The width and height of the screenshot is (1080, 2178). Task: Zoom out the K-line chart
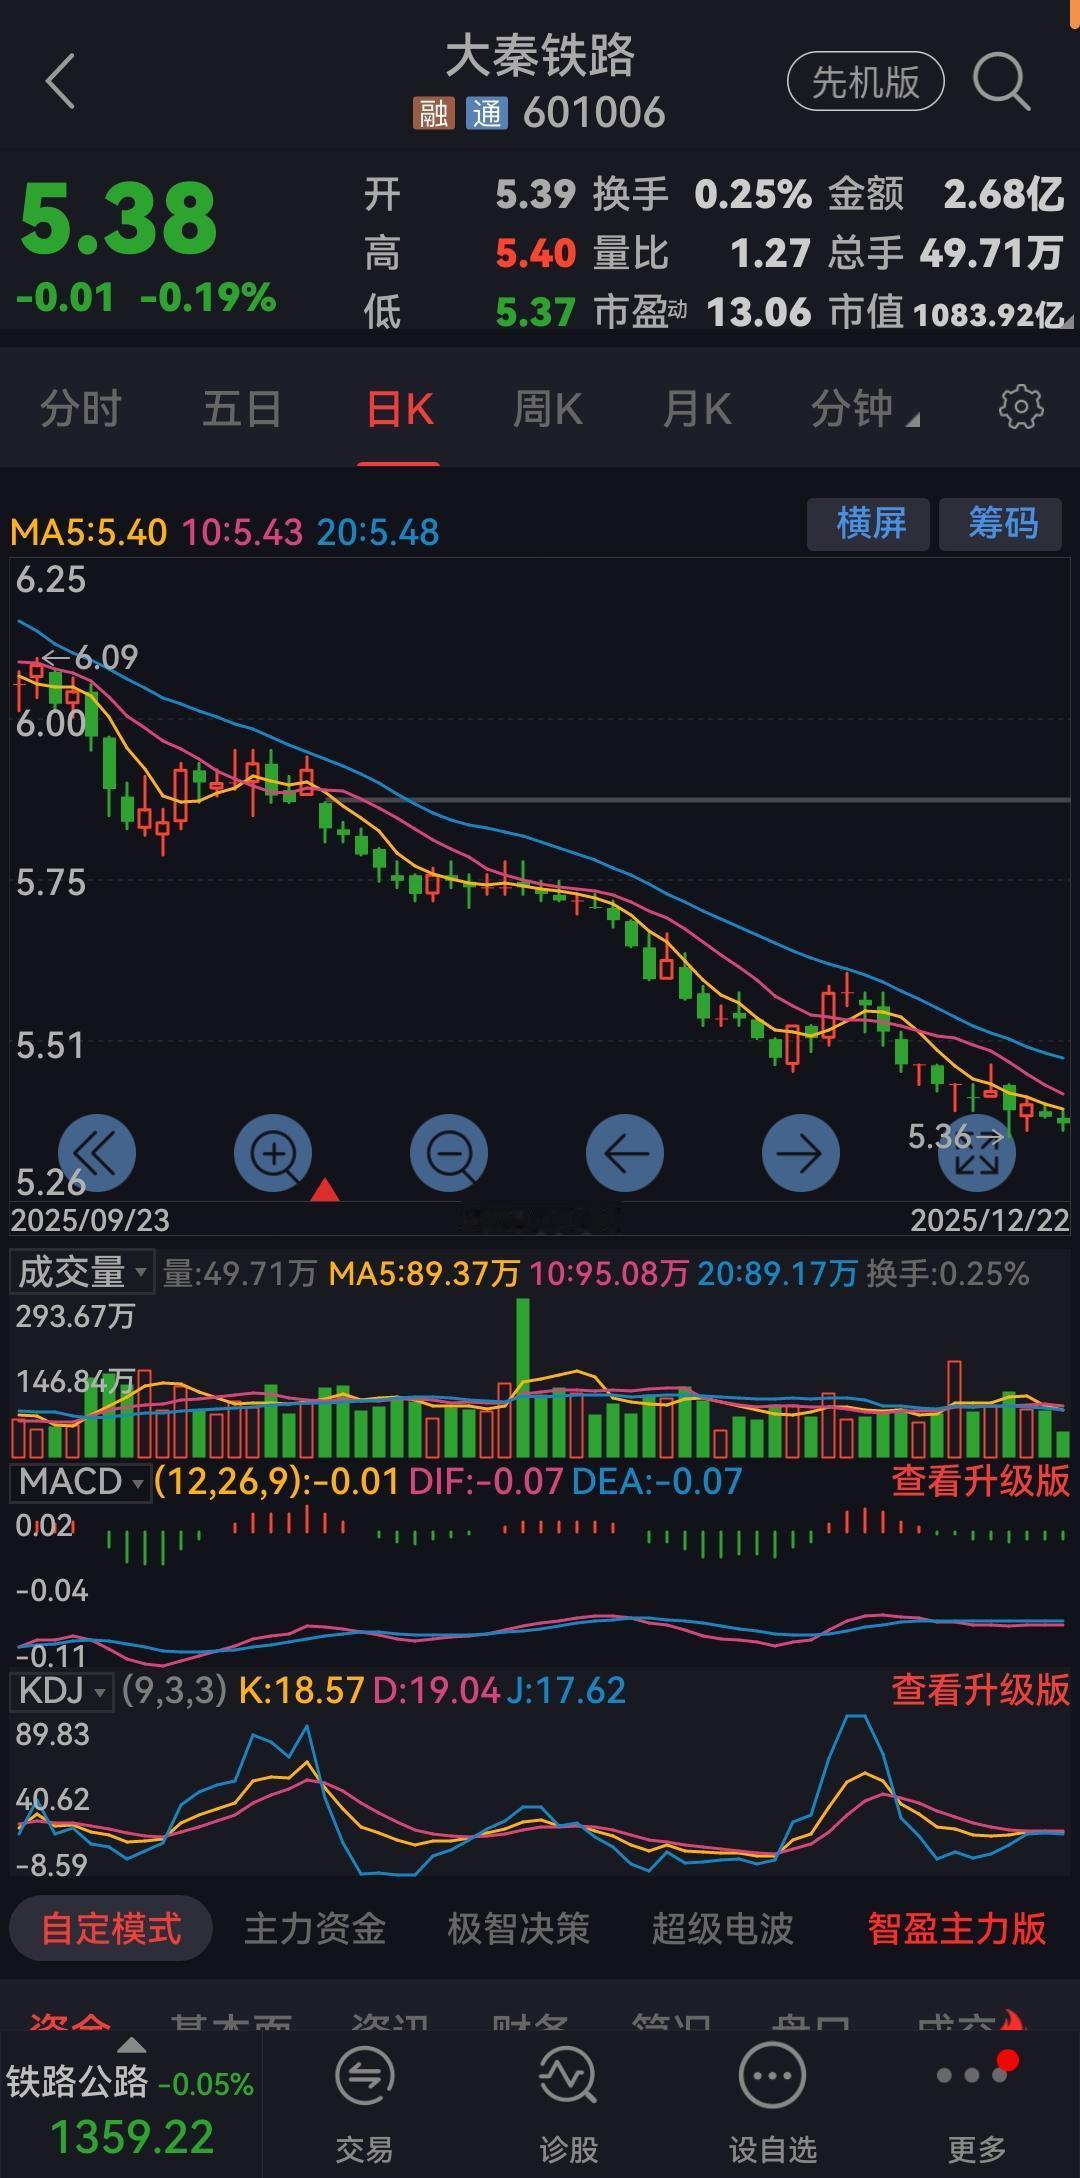coord(449,1153)
